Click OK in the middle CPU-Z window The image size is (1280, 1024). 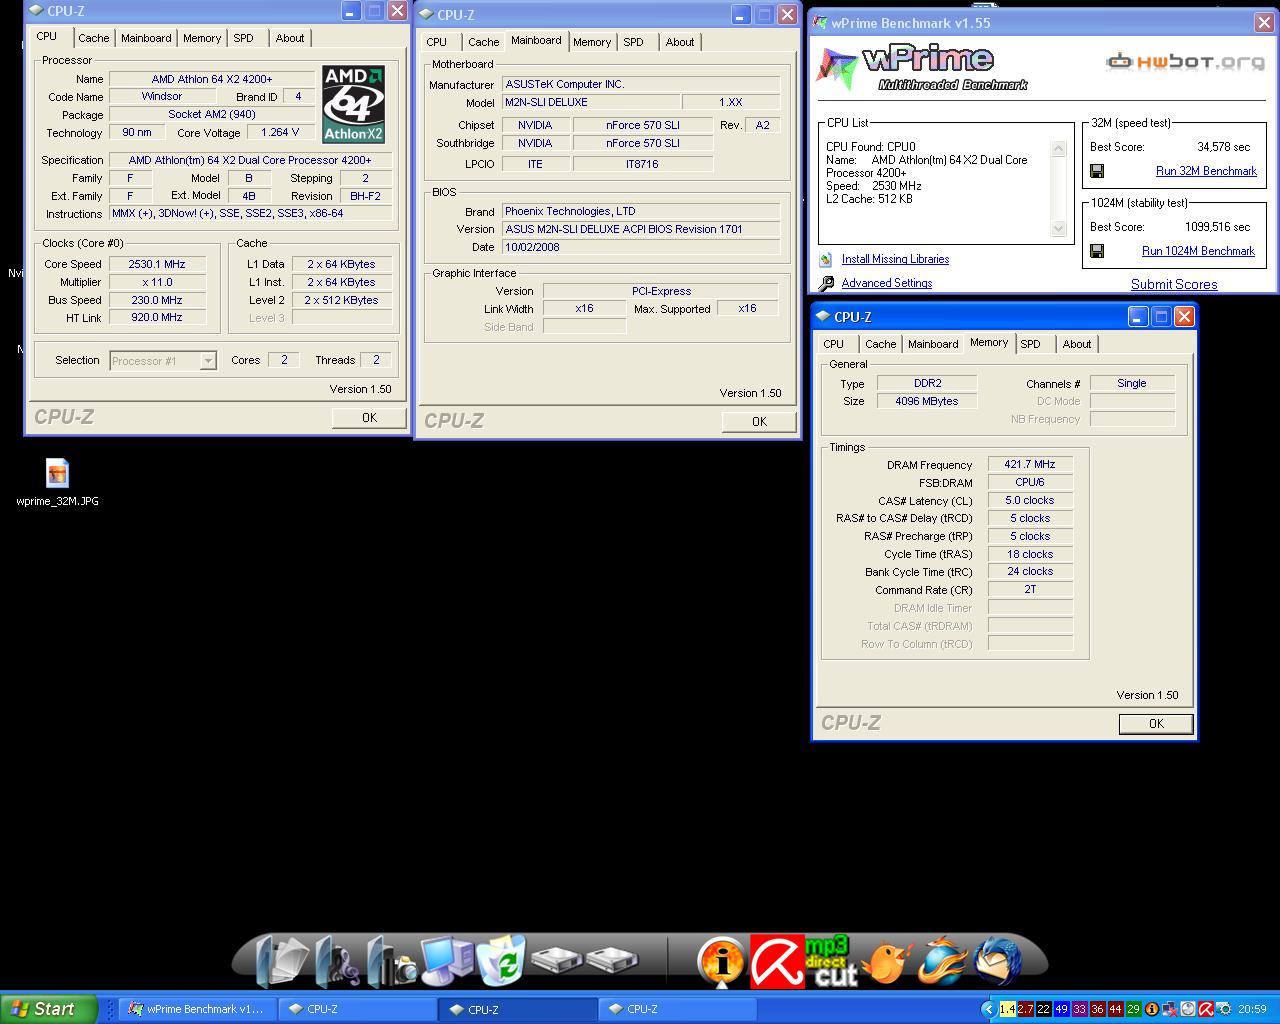pyautogui.click(x=759, y=422)
